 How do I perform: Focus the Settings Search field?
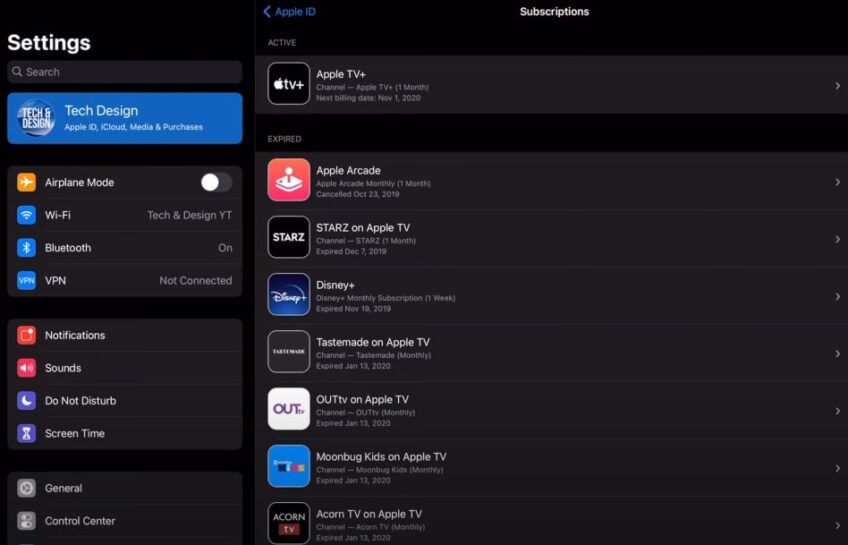click(x=125, y=71)
